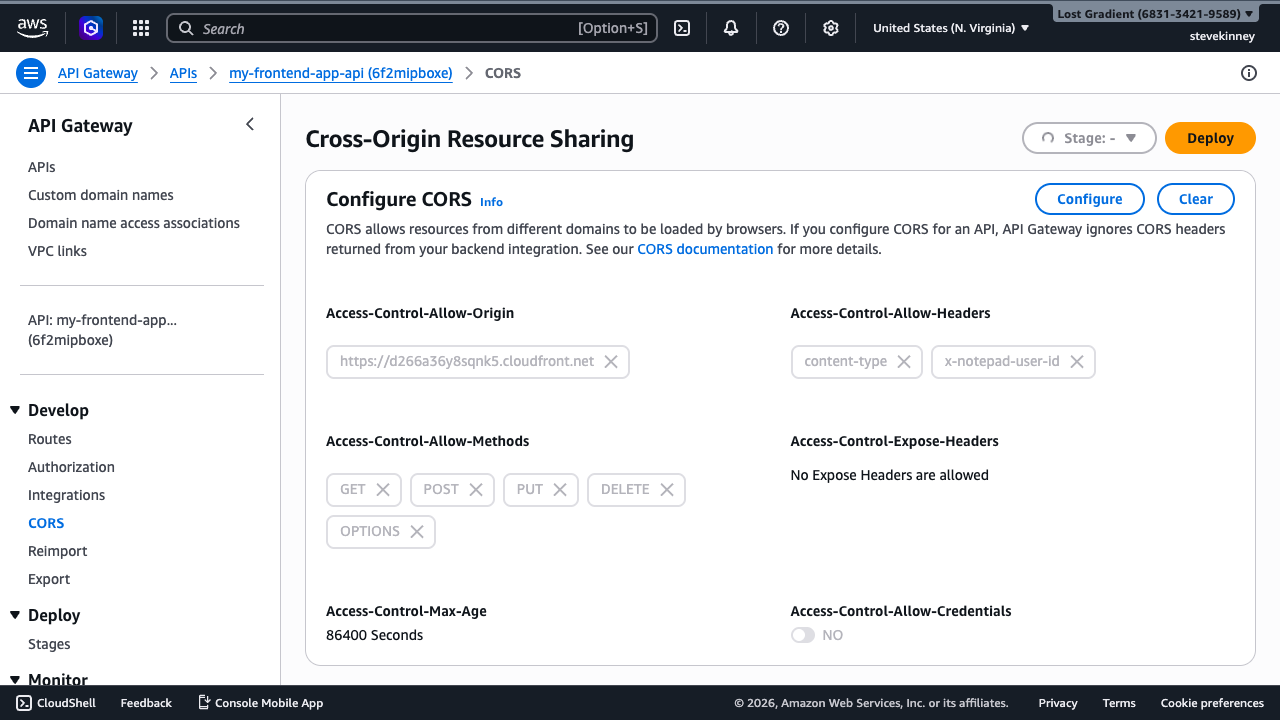Open the settings gear icon

click(830, 28)
